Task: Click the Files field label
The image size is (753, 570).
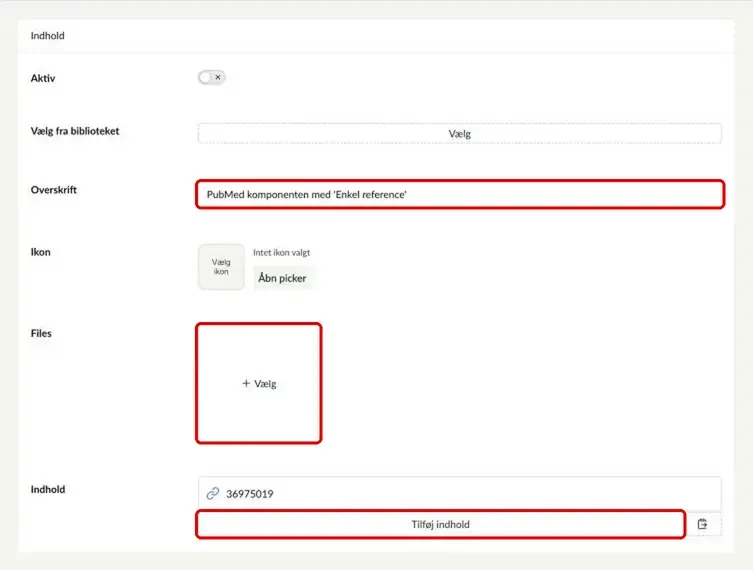Action: coord(41,333)
